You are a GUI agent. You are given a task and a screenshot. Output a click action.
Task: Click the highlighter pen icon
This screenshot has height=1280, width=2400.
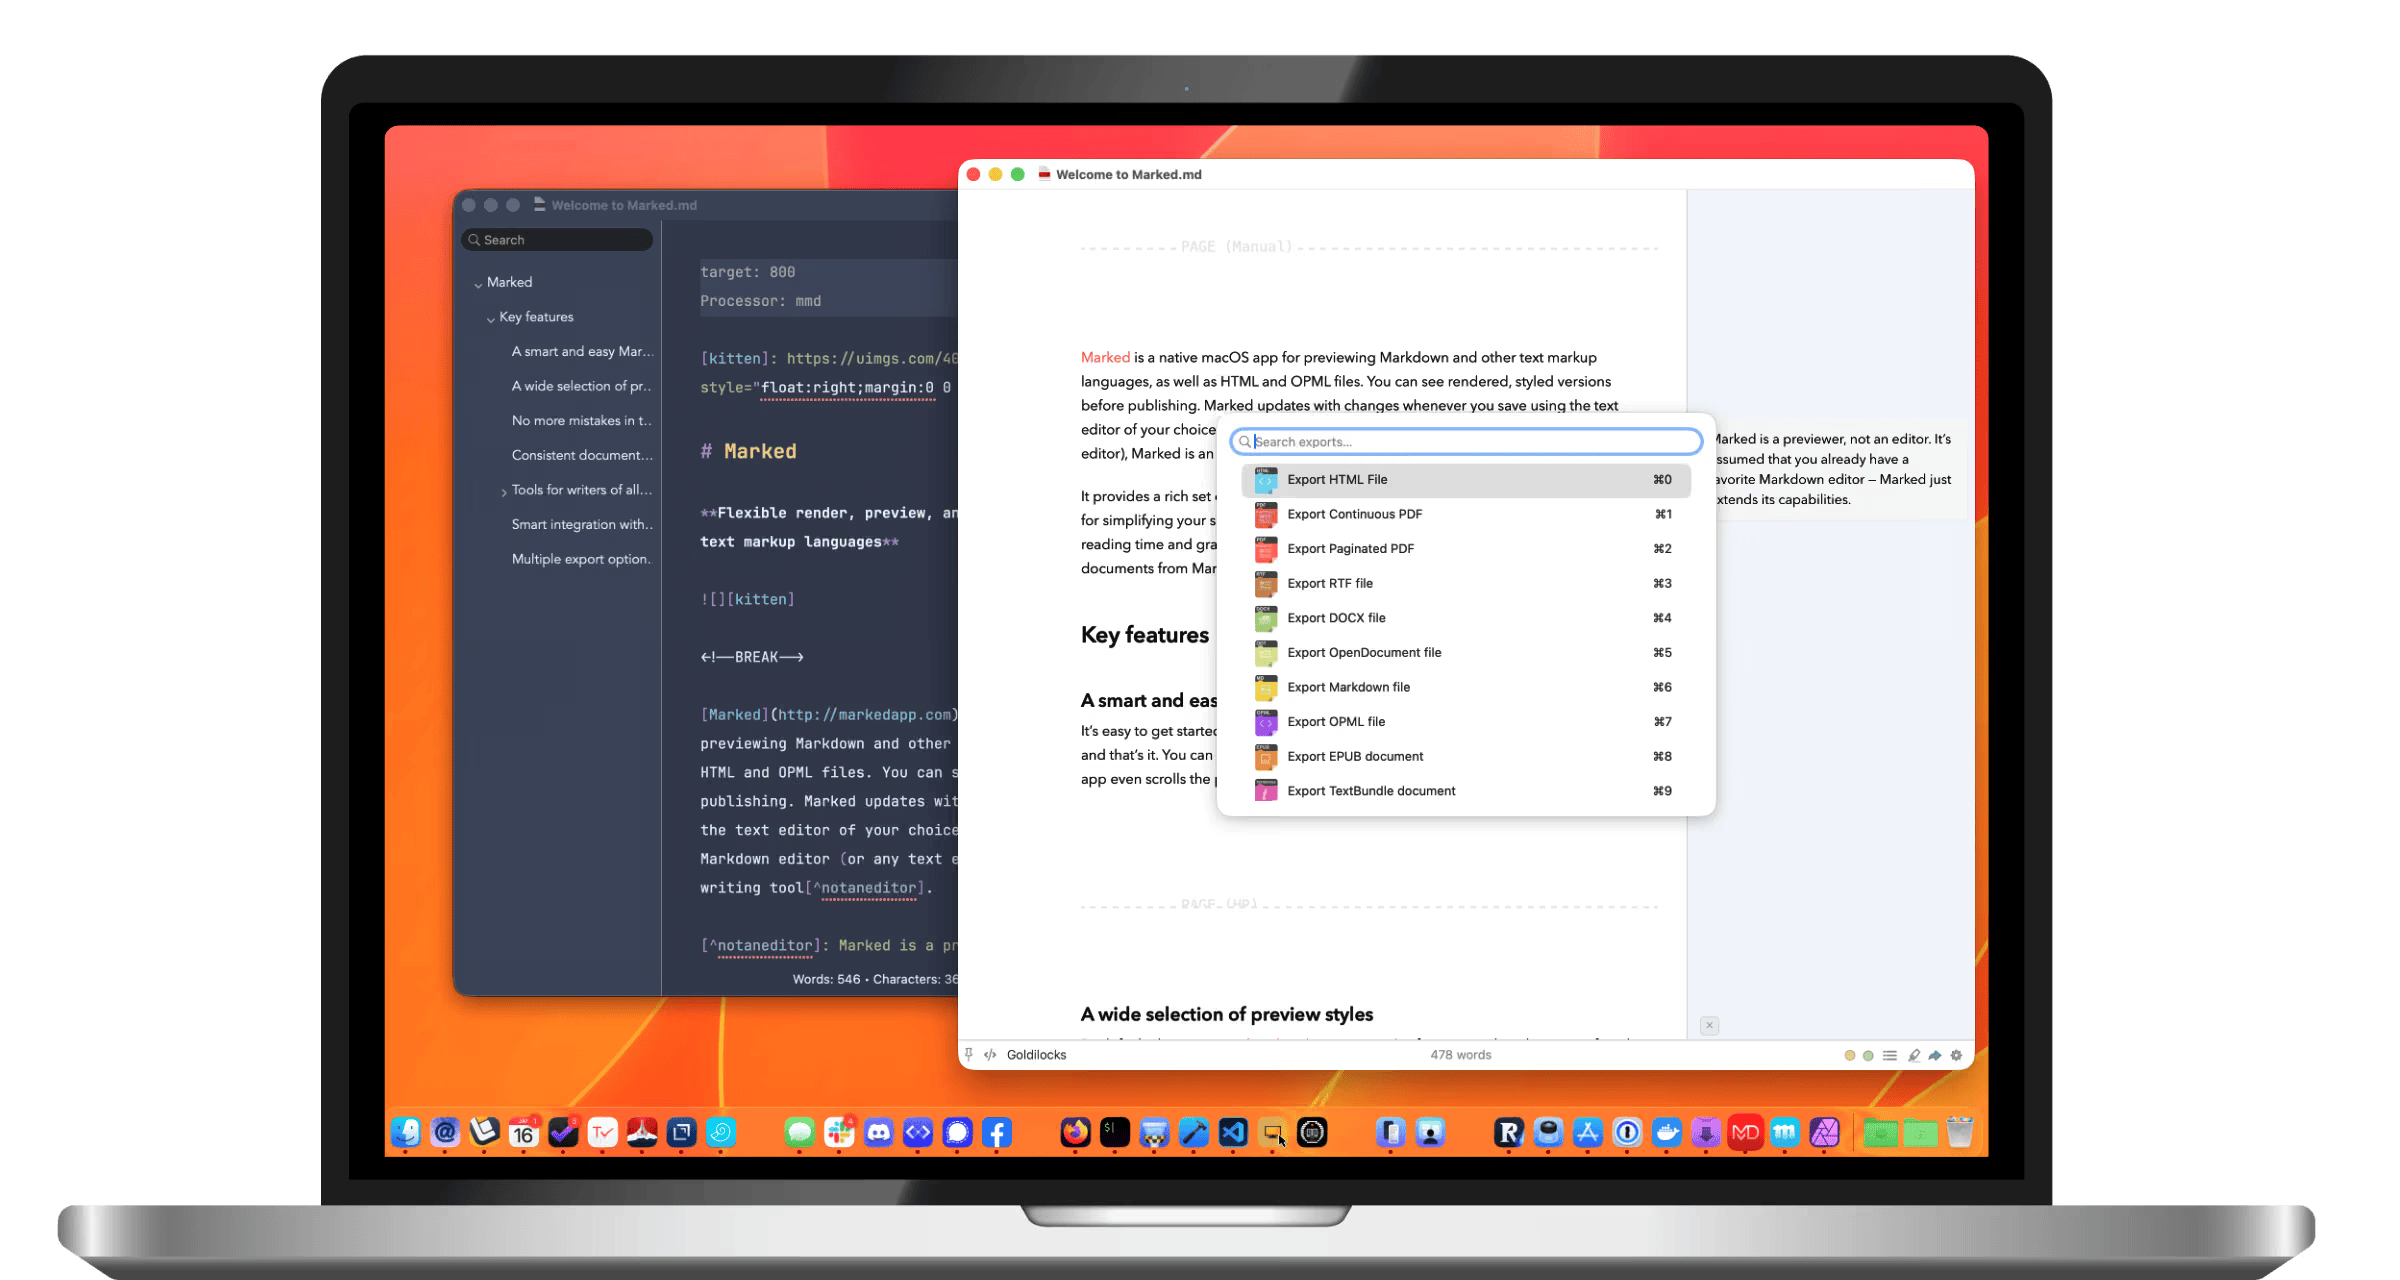click(x=1914, y=1056)
